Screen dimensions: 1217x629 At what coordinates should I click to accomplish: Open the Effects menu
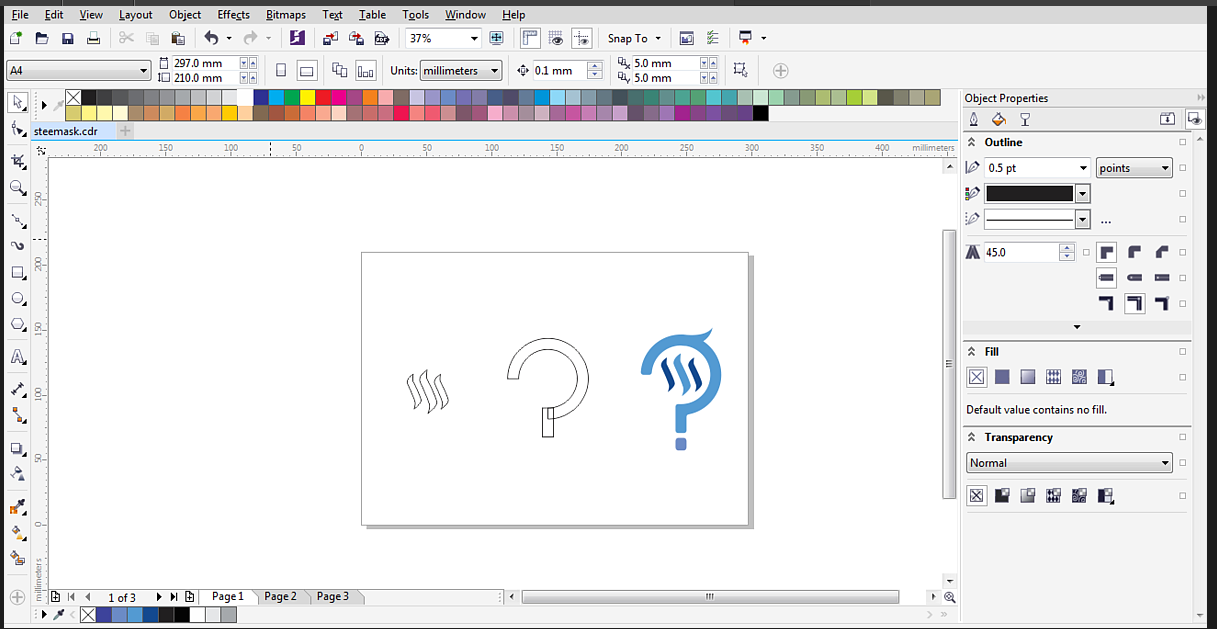[x=233, y=14]
